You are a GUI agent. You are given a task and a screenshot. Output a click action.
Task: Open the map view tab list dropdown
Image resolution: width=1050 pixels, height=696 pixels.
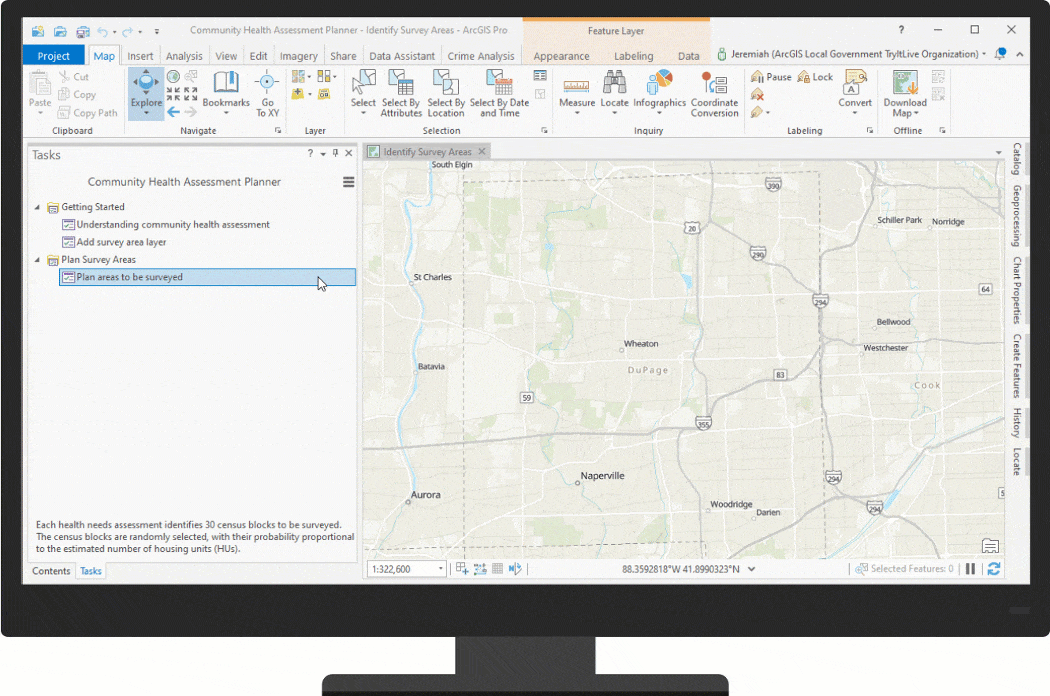(x=998, y=153)
